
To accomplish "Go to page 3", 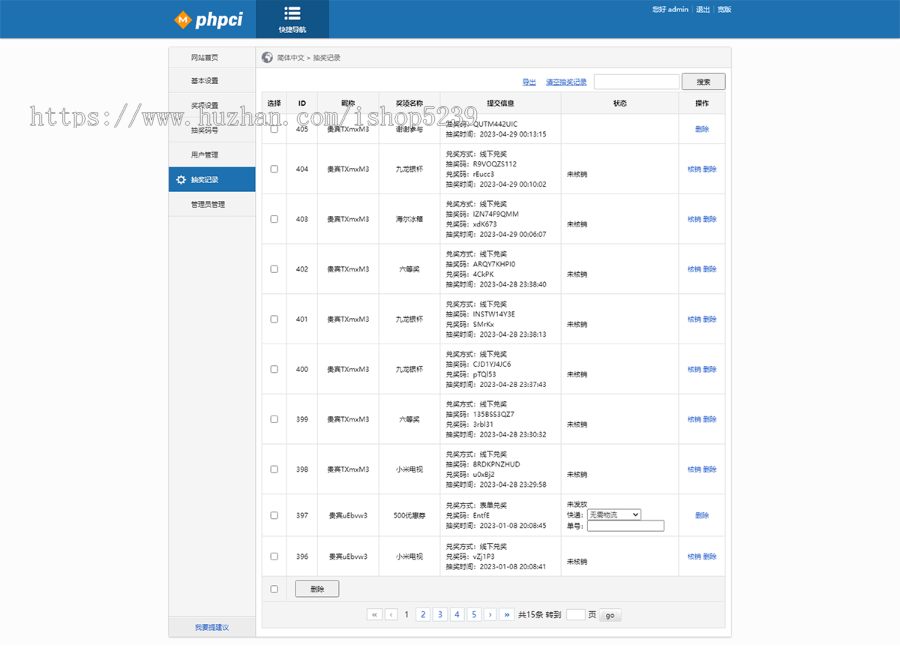I will (440, 614).
